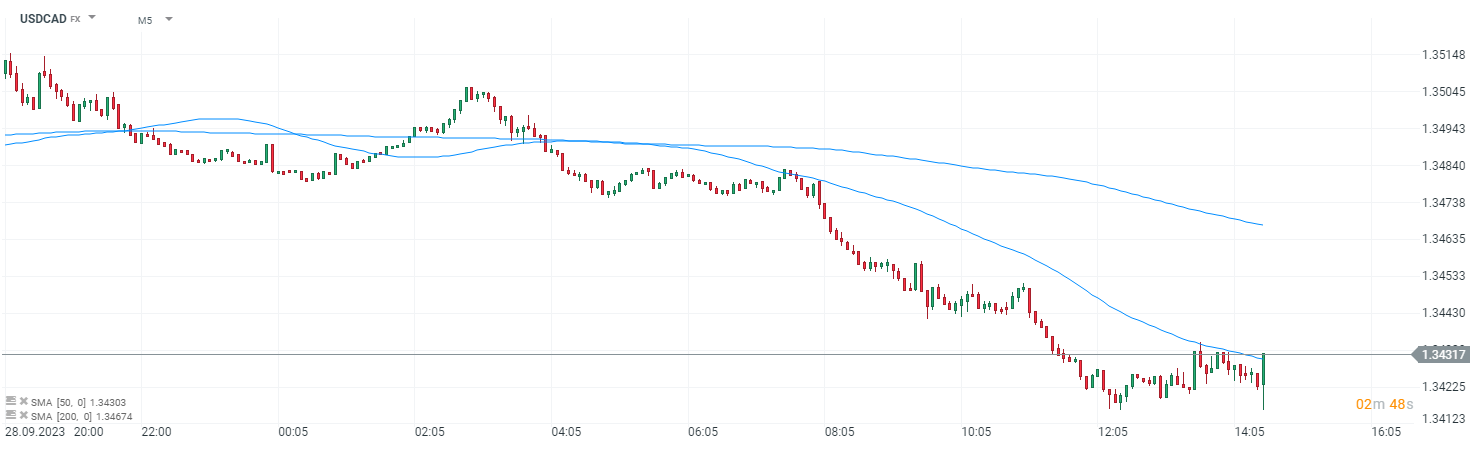
Task: Click the 1.34123 price axis label
Action: tap(1443, 418)
